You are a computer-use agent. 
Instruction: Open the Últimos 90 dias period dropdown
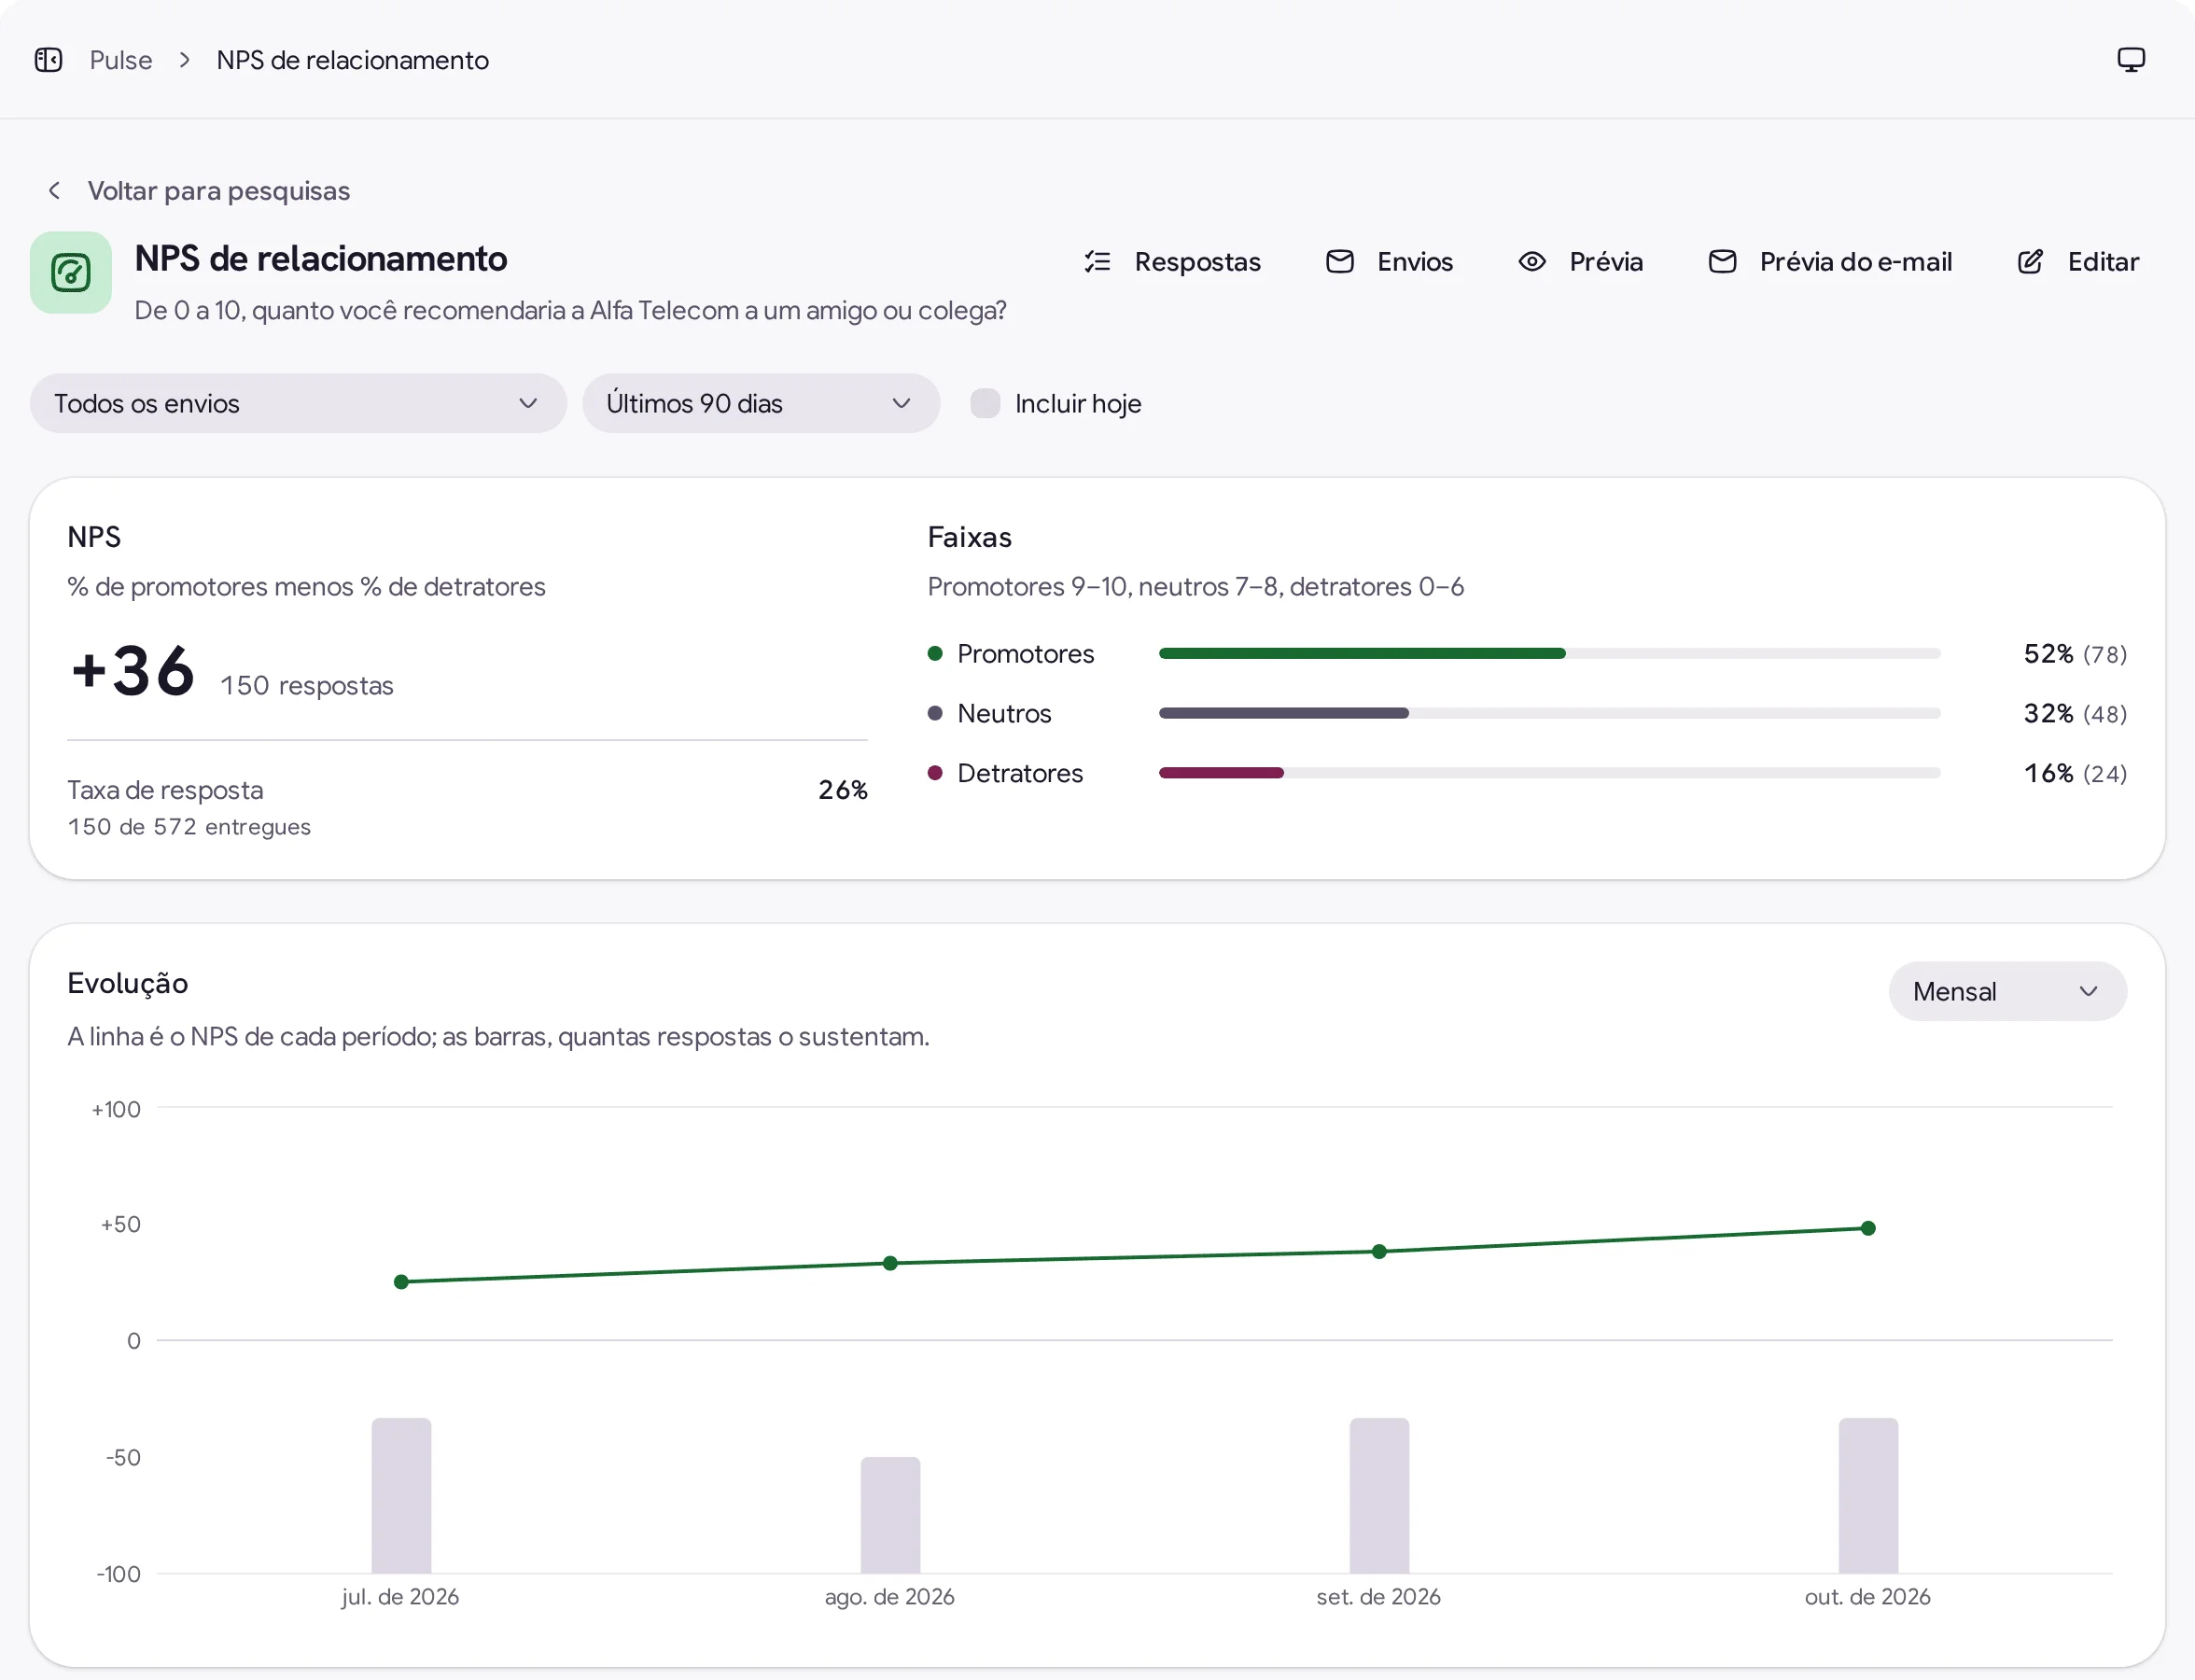pyautogui.click(x=761, y=403)
